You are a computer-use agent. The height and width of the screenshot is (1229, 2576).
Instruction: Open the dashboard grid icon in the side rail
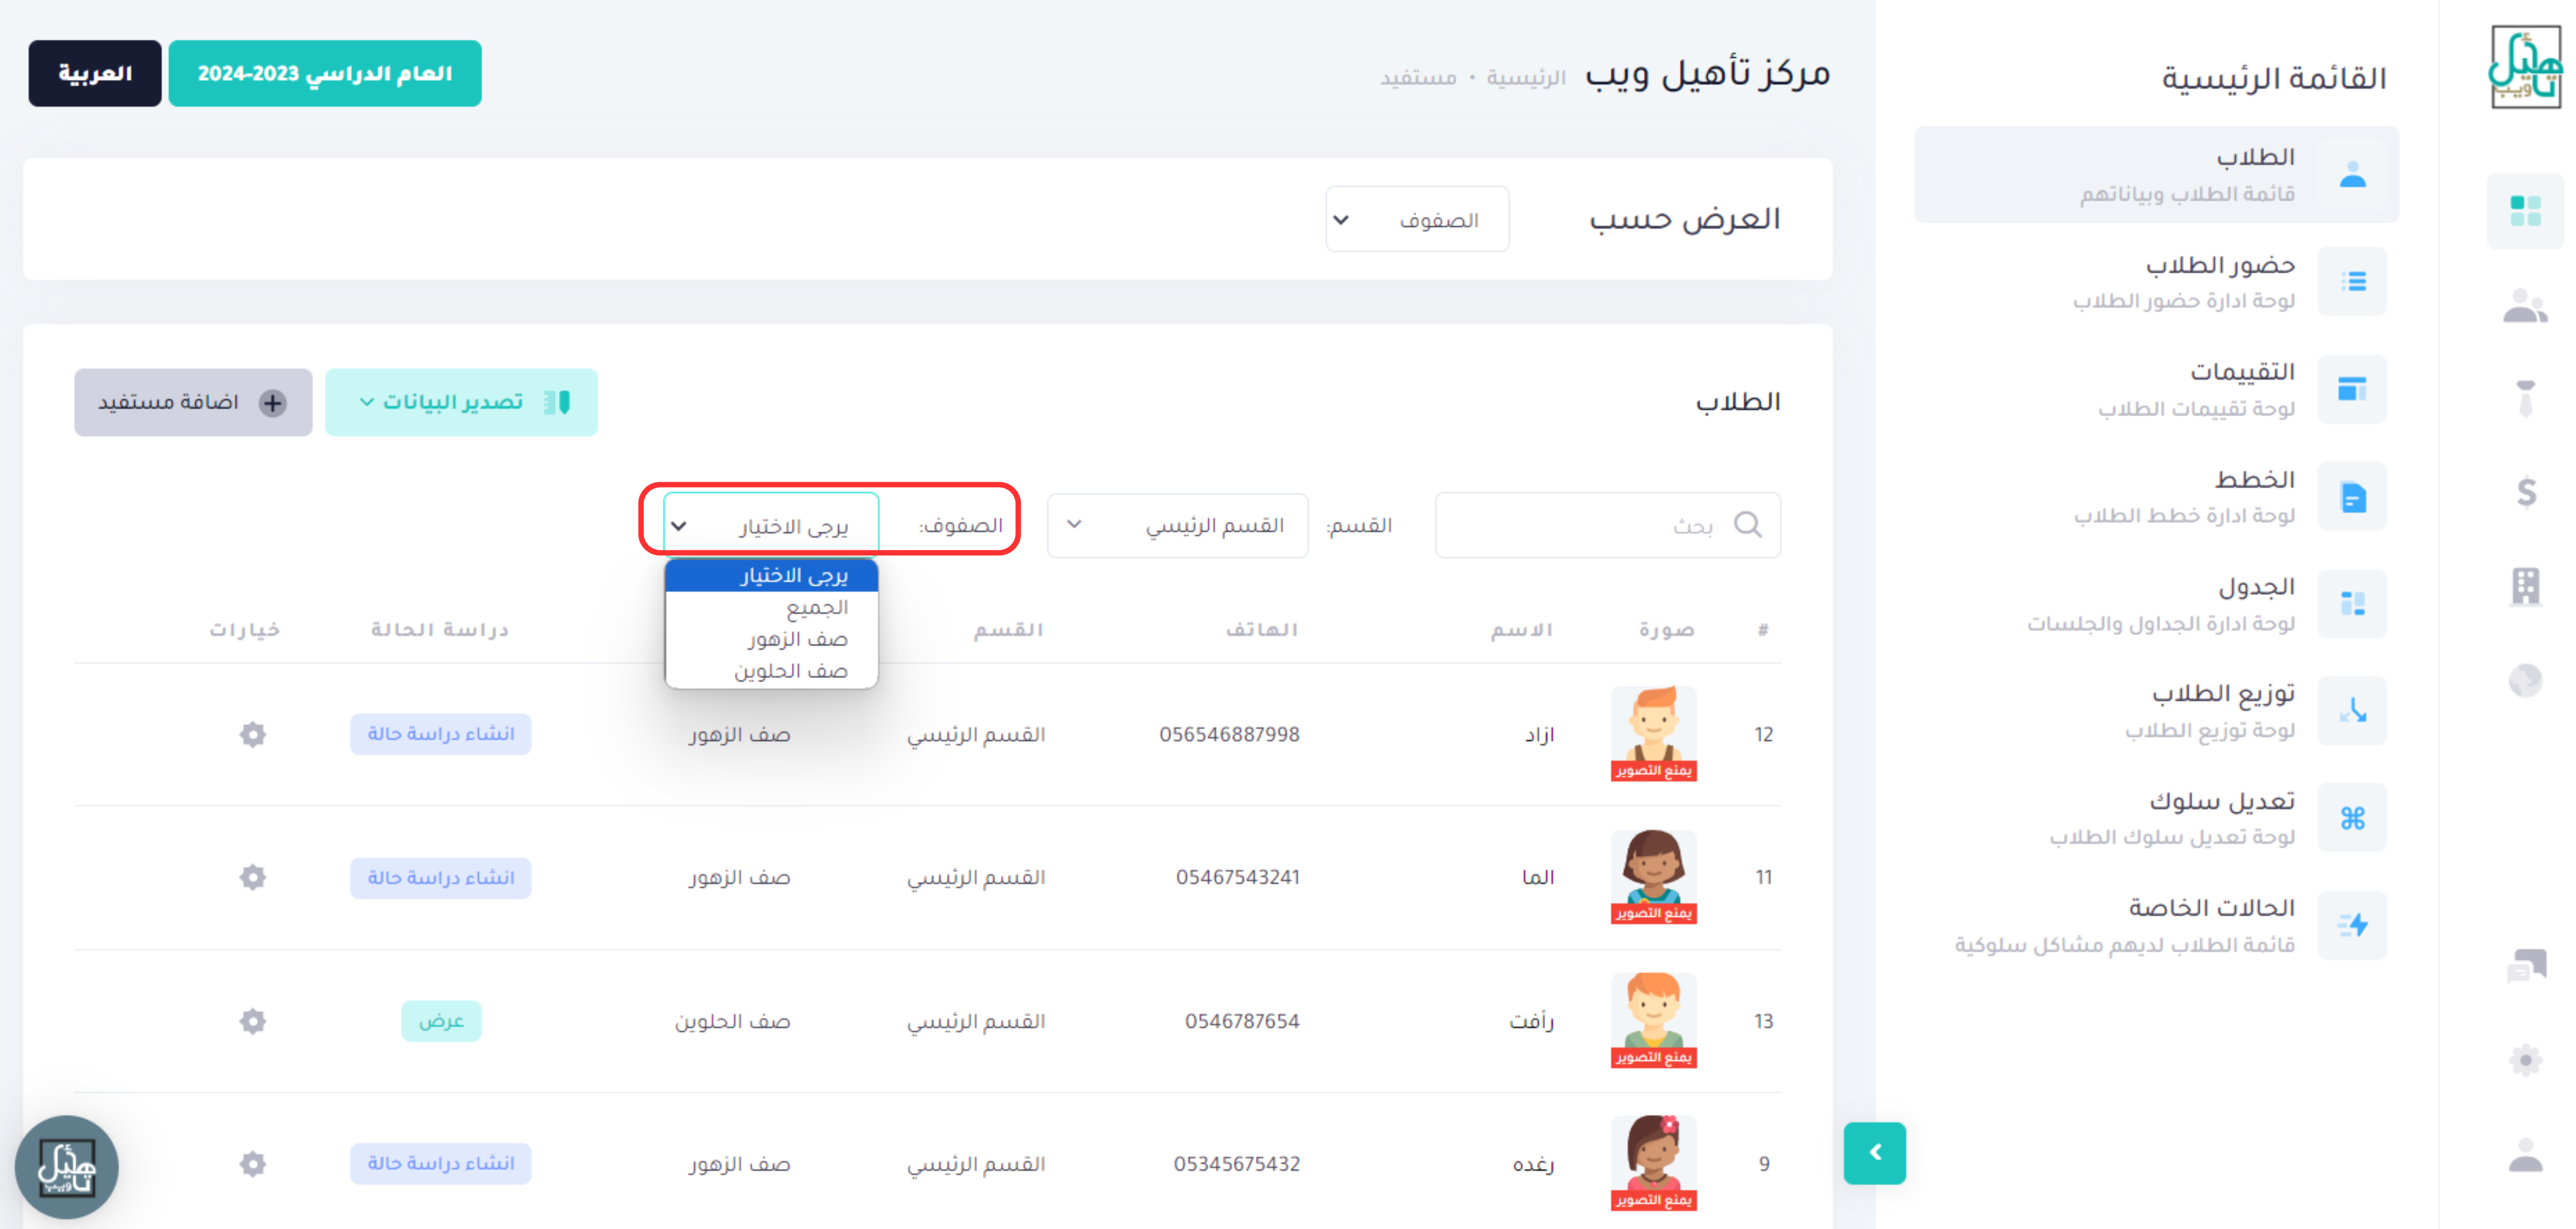(2525, 211)
